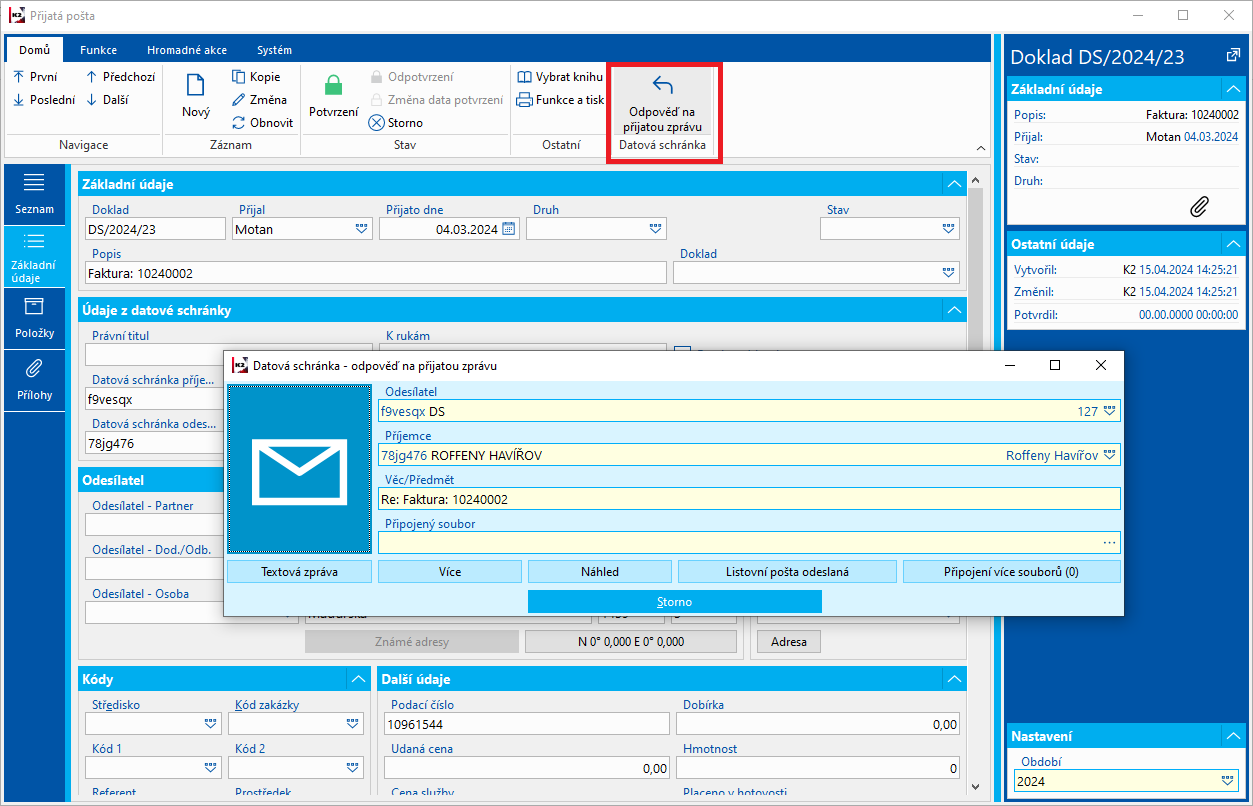
Task: Cancel the document with Storno in ribbon
Action: (395, 122)
